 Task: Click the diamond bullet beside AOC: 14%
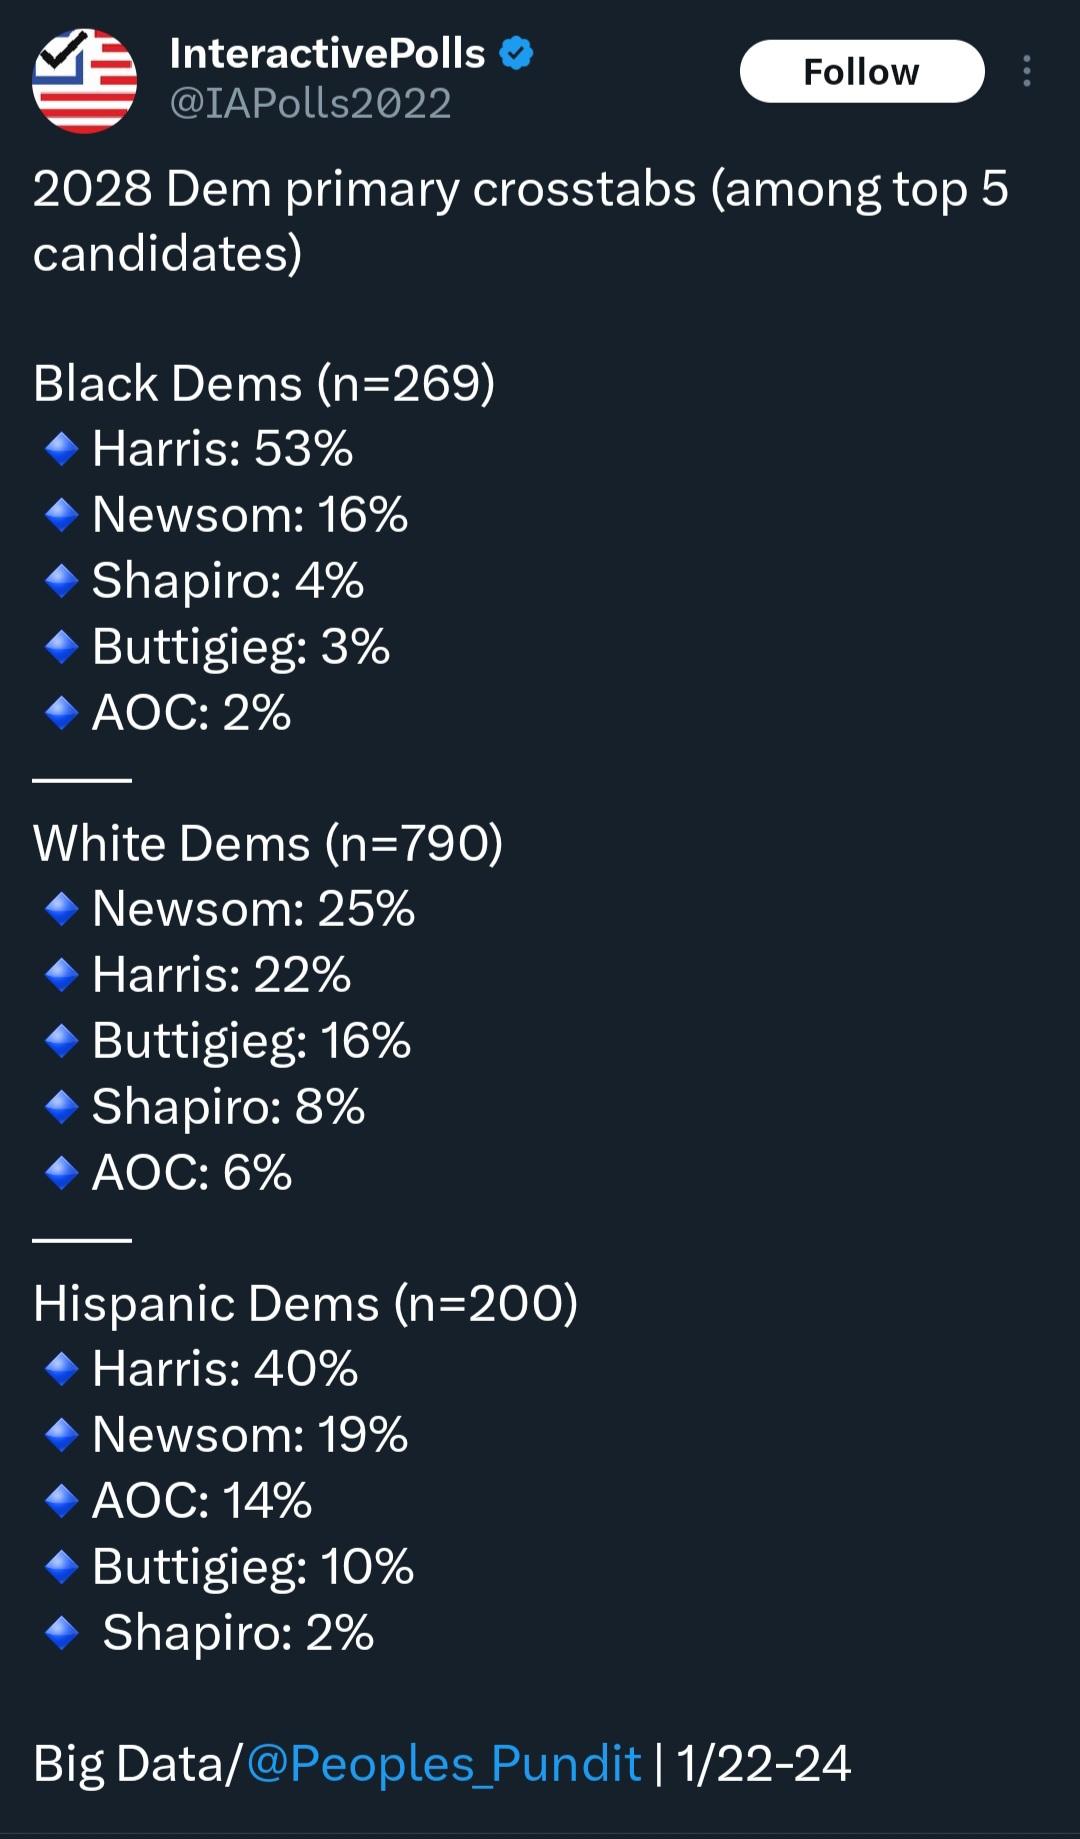[62, 1501]
